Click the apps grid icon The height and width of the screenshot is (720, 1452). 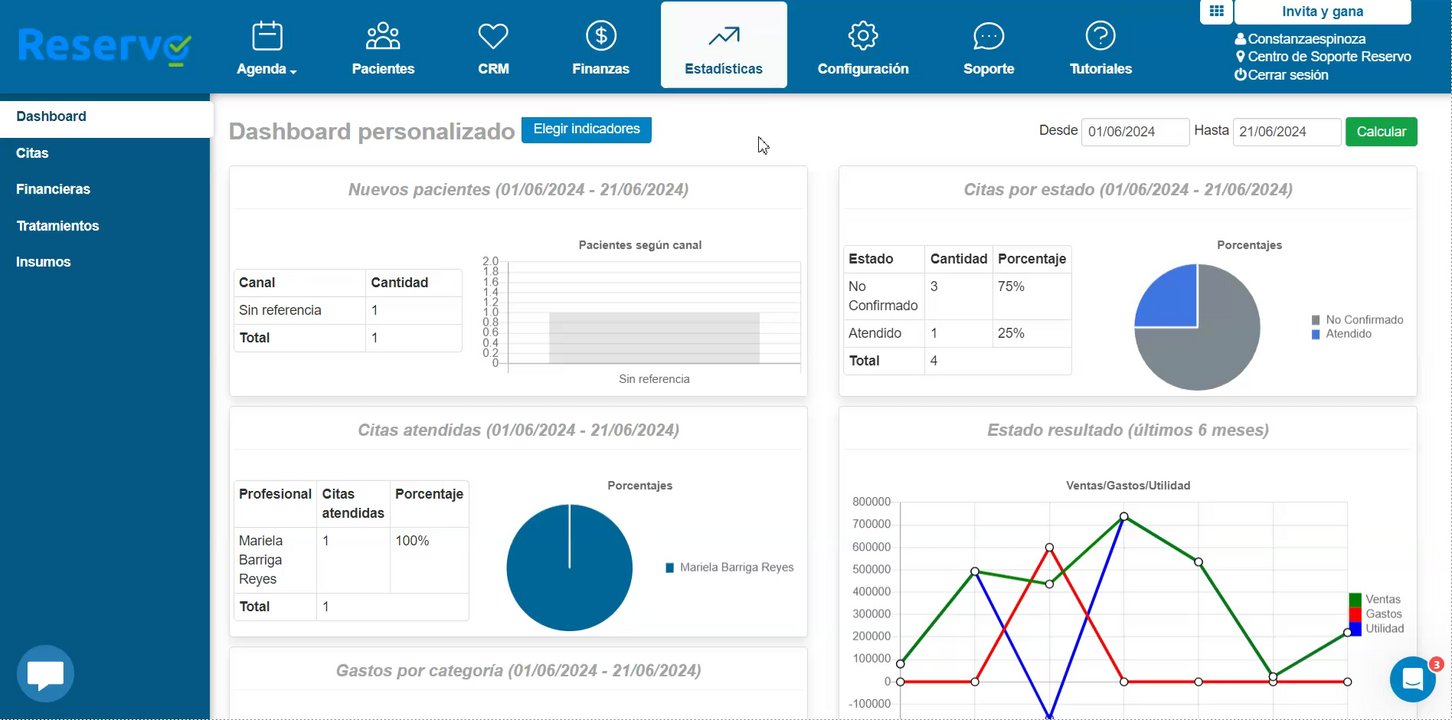coord(1216,12)
